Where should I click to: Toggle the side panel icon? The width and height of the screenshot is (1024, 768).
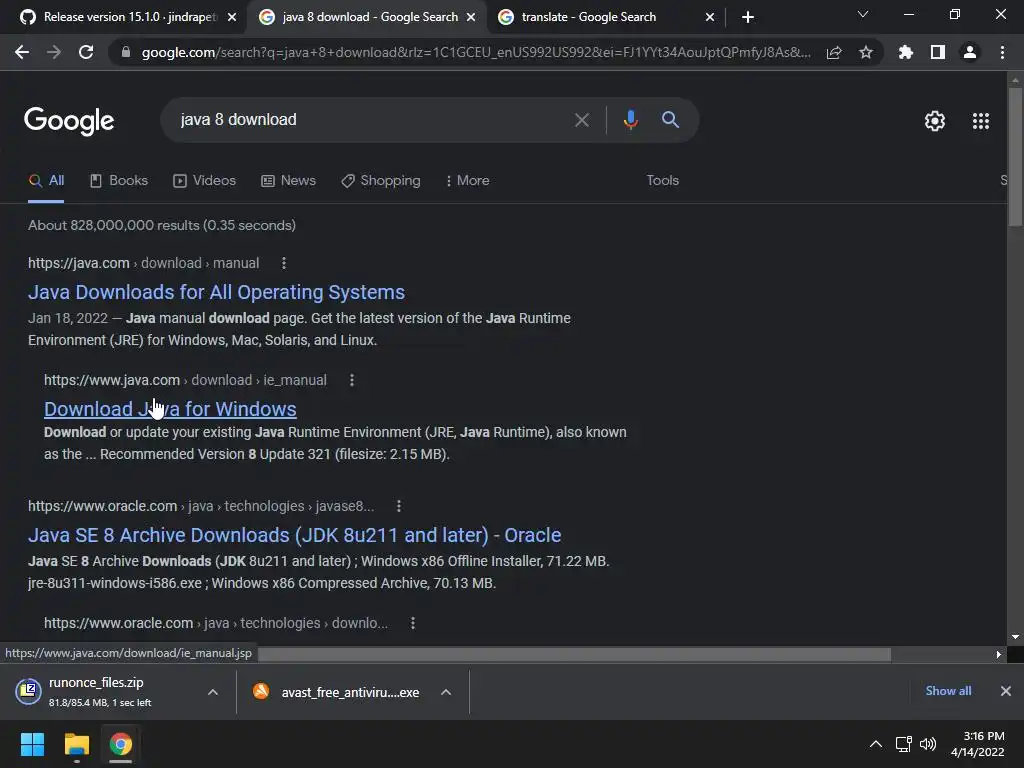[938, 52]
